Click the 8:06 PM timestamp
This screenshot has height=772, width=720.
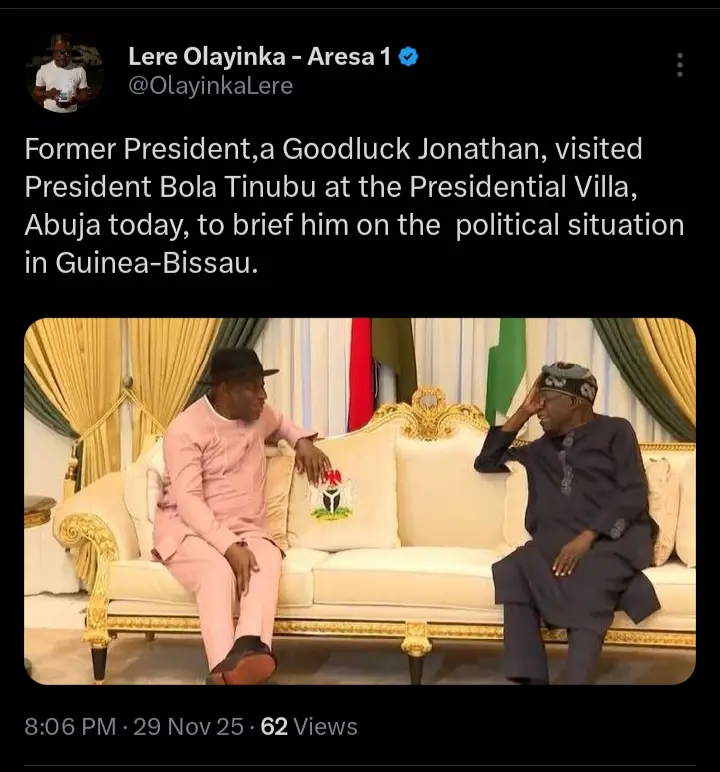pos(69,727)
